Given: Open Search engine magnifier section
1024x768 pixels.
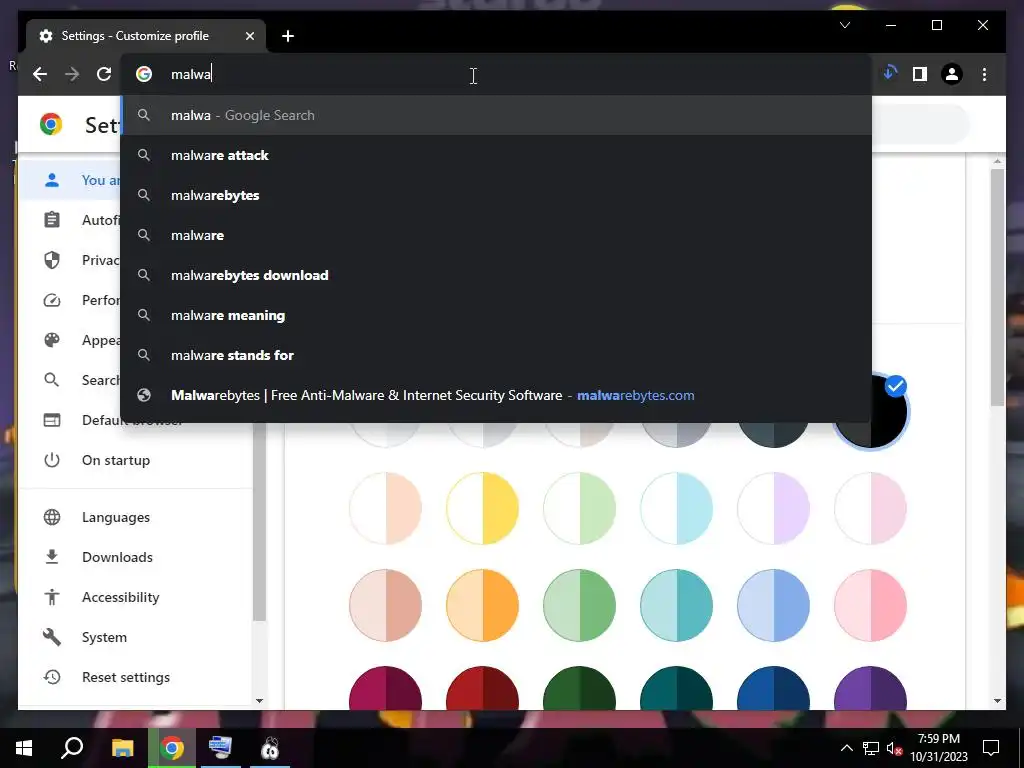Looking at the screenshot, I should [52, 380].
